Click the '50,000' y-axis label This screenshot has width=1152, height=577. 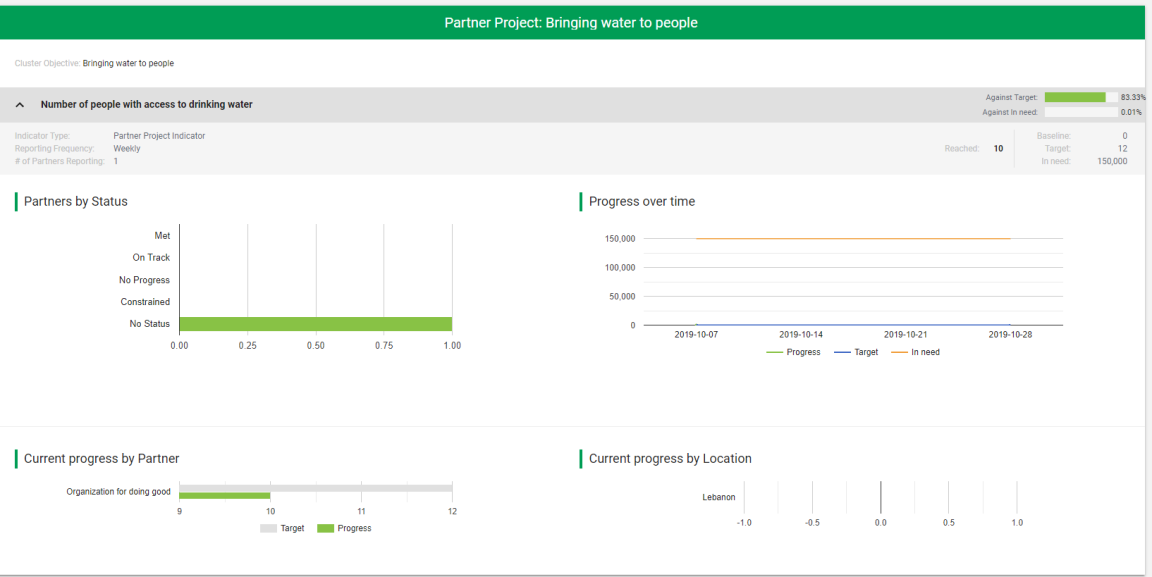(622, 296)
